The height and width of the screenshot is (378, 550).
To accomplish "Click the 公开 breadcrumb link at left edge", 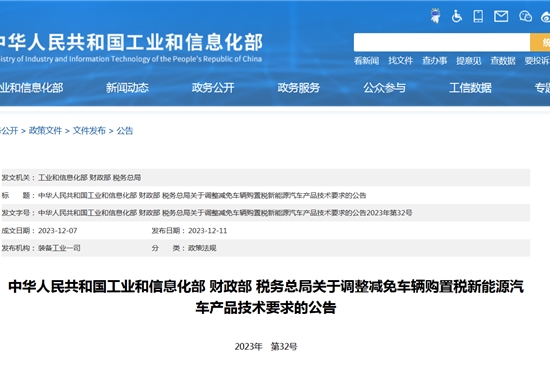I will click(x=9, y=131).
